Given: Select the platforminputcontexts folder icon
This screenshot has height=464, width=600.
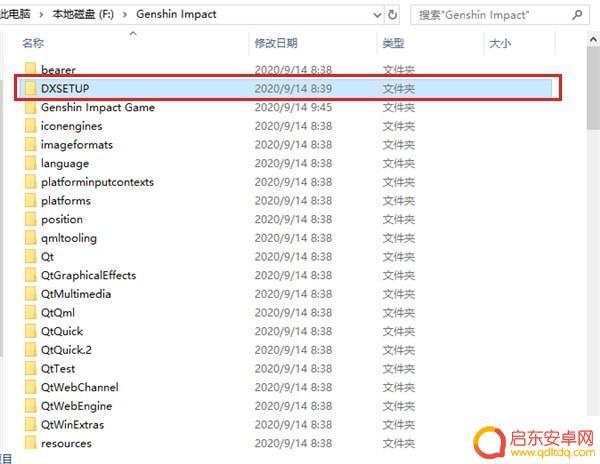Looking at the screenshot, I should coord(30,182).
